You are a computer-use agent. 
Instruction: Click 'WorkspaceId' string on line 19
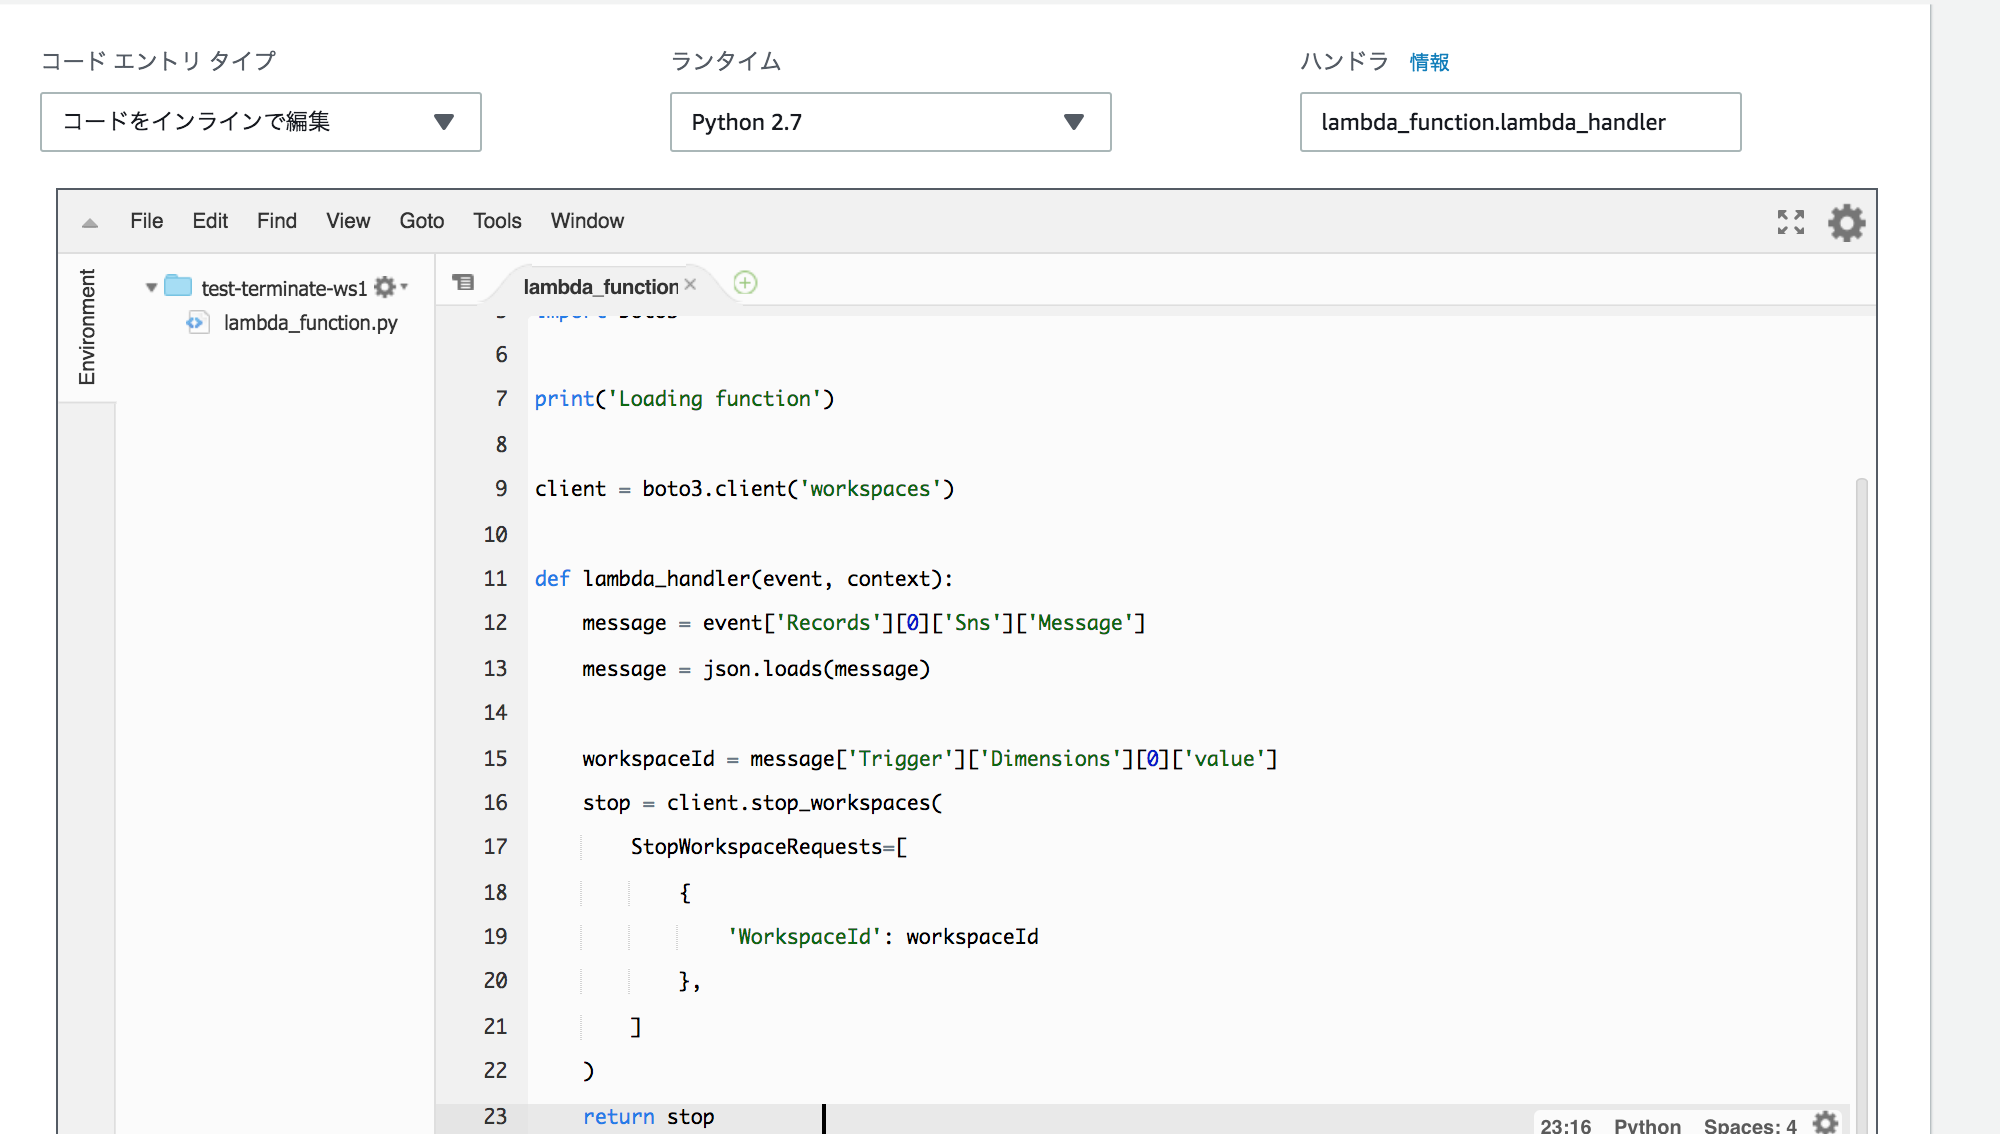tap(804, 937)
